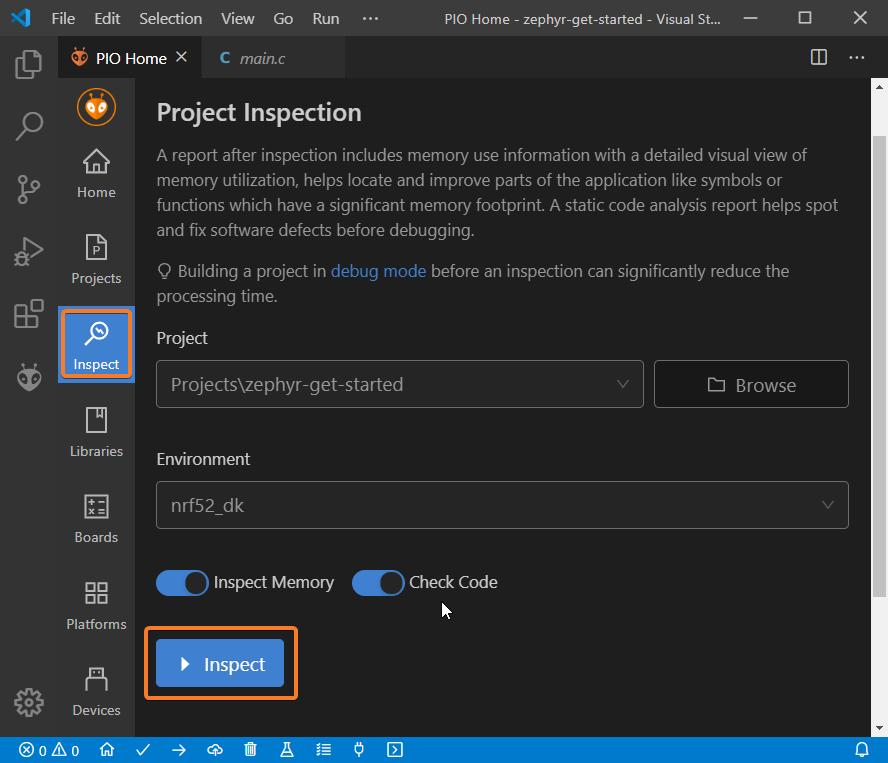The height and width of the screenshot is (763, 888).
Task: Open the Selection menu
Action: click(x=170, y=19)
